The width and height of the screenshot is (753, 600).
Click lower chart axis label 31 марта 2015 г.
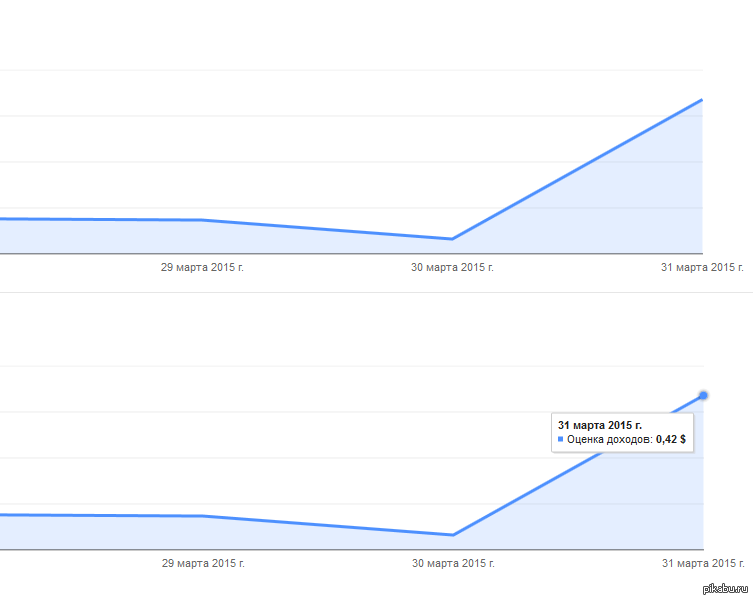click(703, 563)
